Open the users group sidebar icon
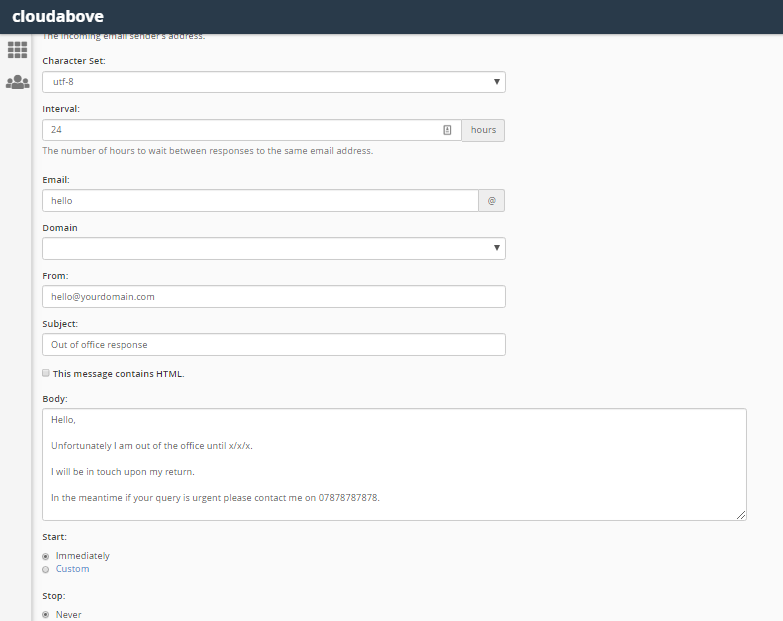The image size is (783, 621). [17, 82]
